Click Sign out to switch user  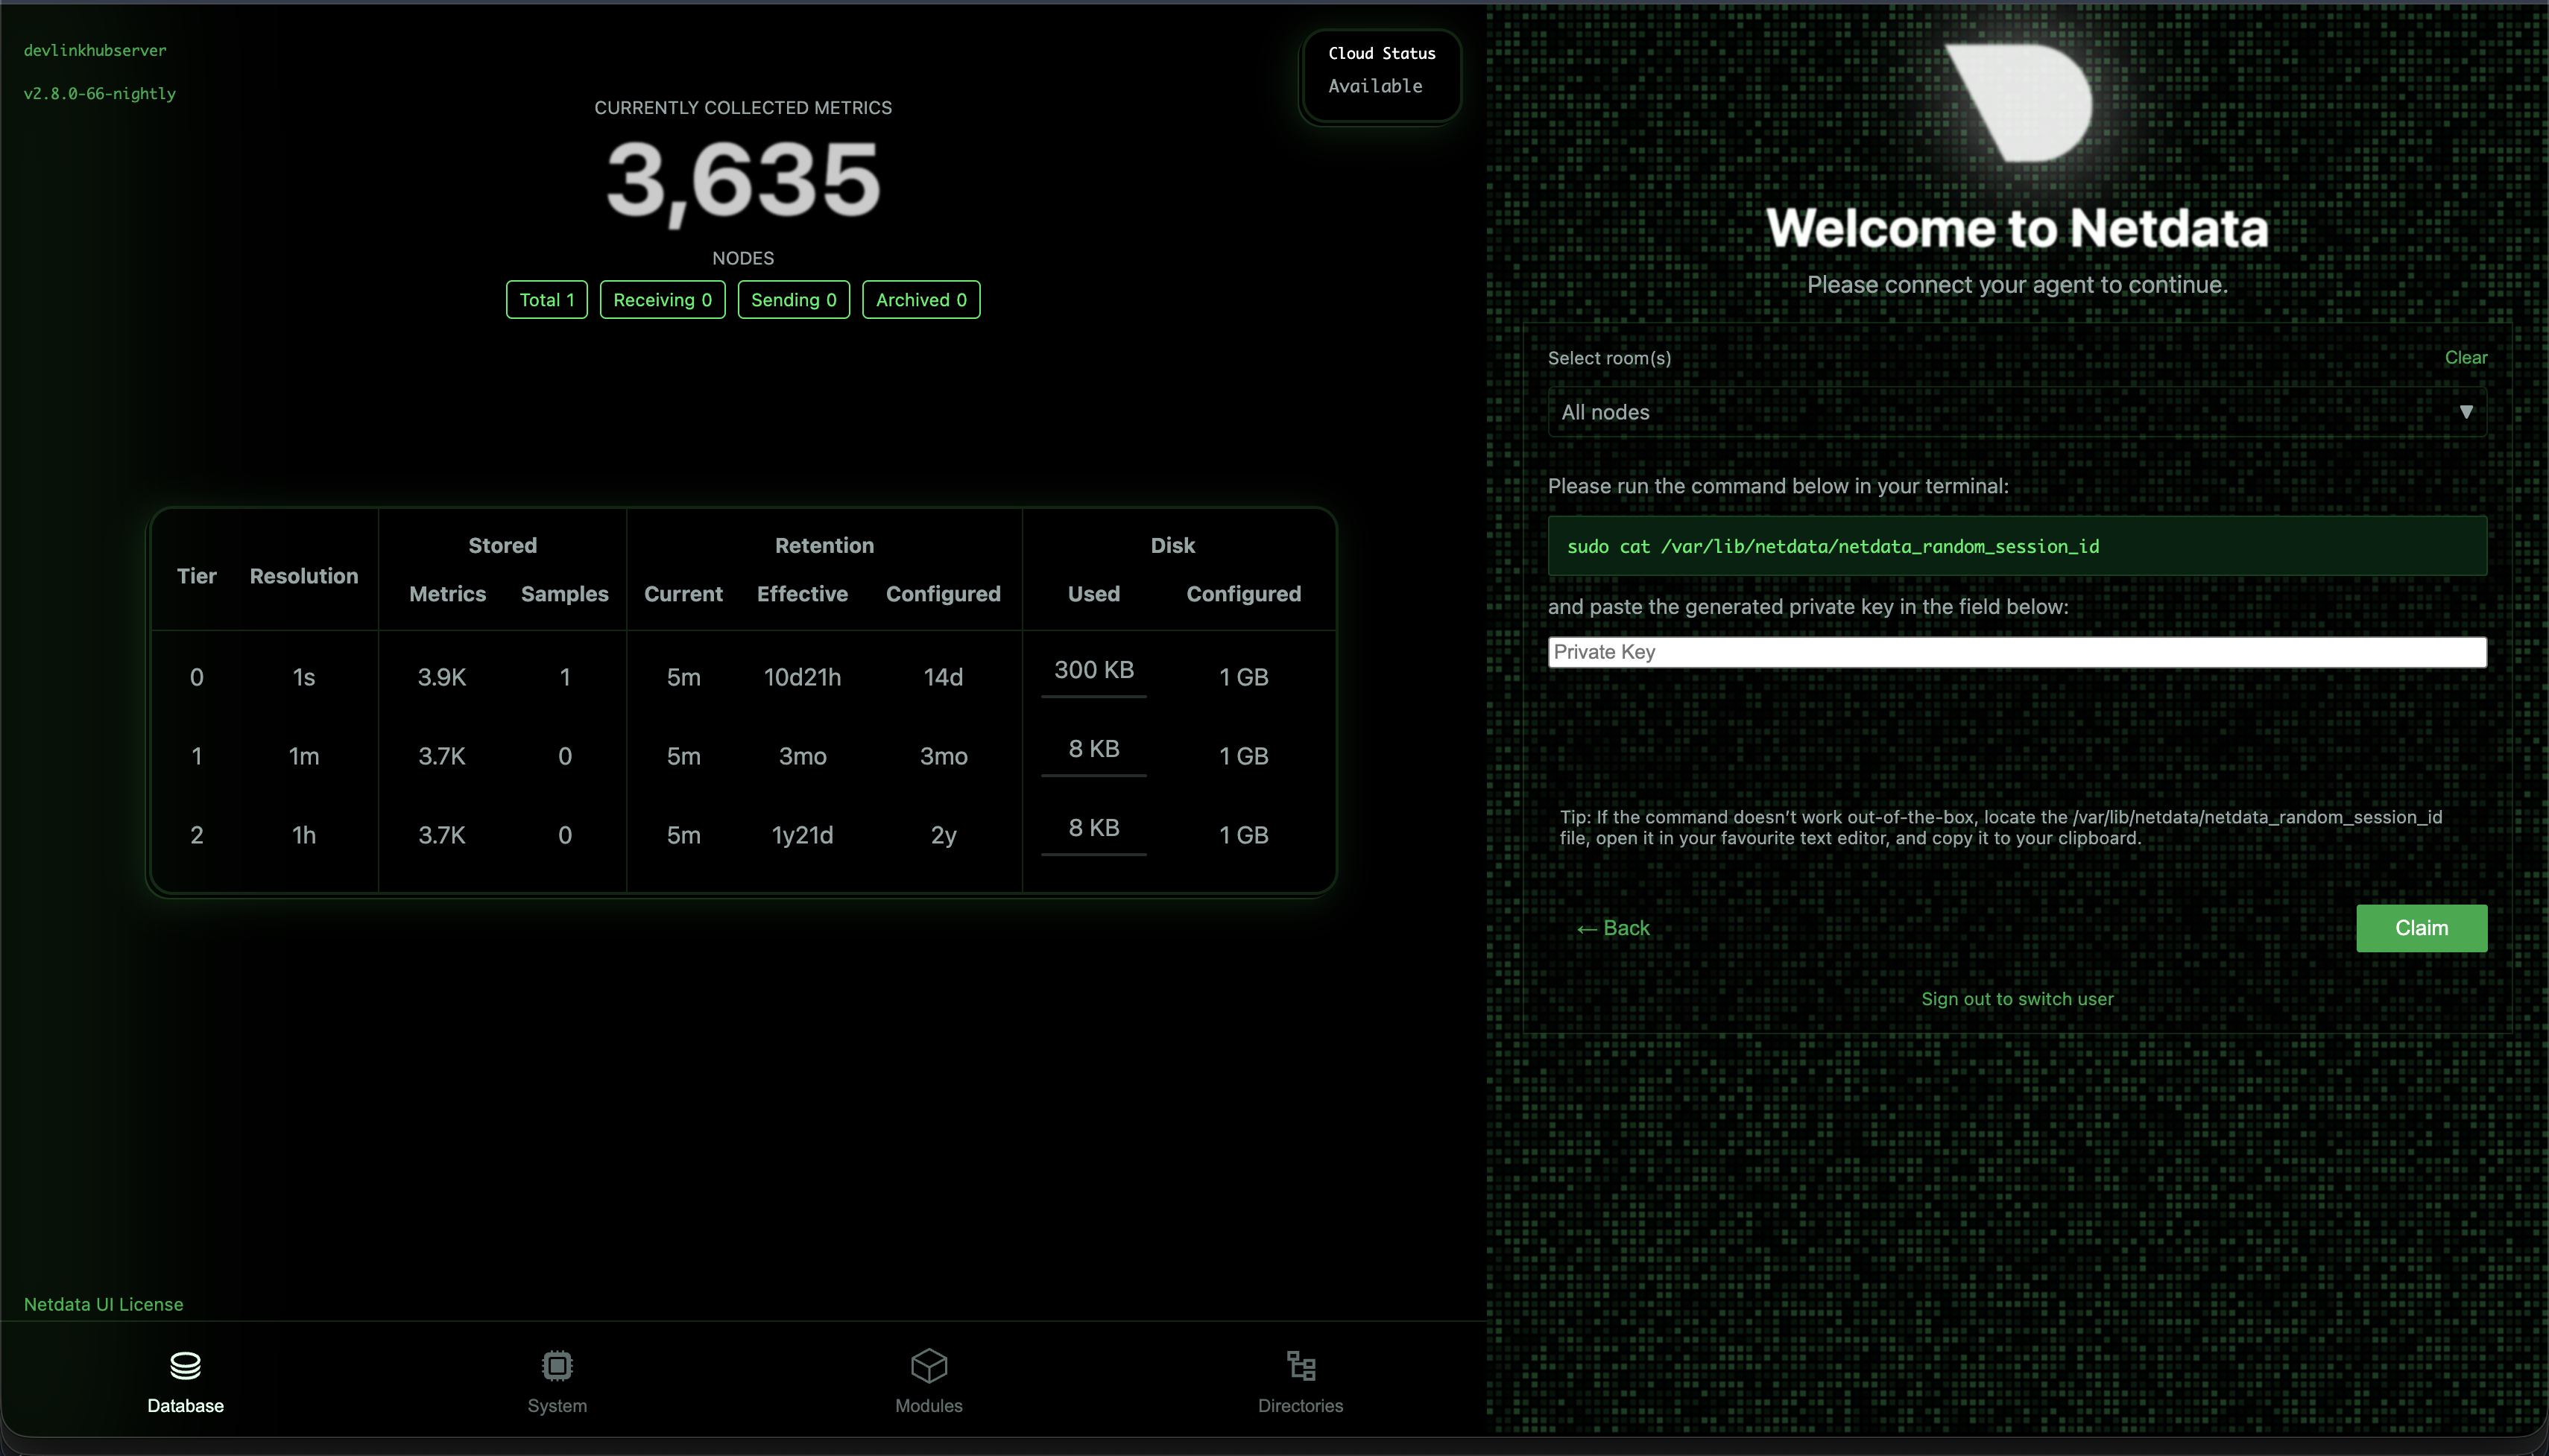pos(2016,999)
